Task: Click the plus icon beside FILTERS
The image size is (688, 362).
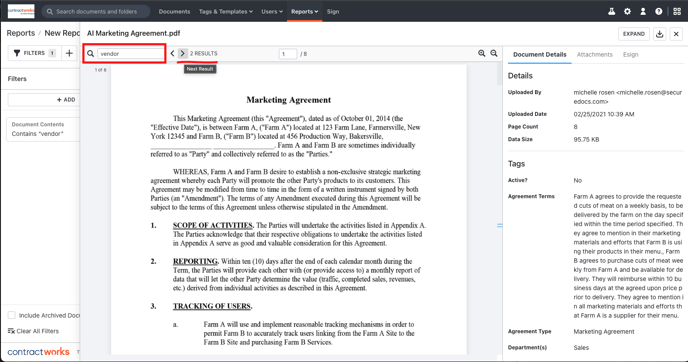Action: pos(69,53)
